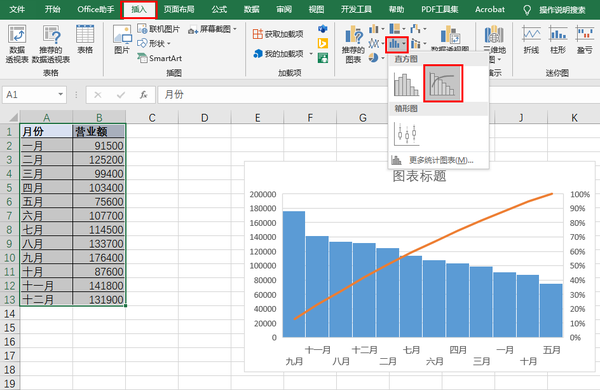
Task: Open the Screenshot (屏幕截图) dropdown
Action: [x=212, y=29]
